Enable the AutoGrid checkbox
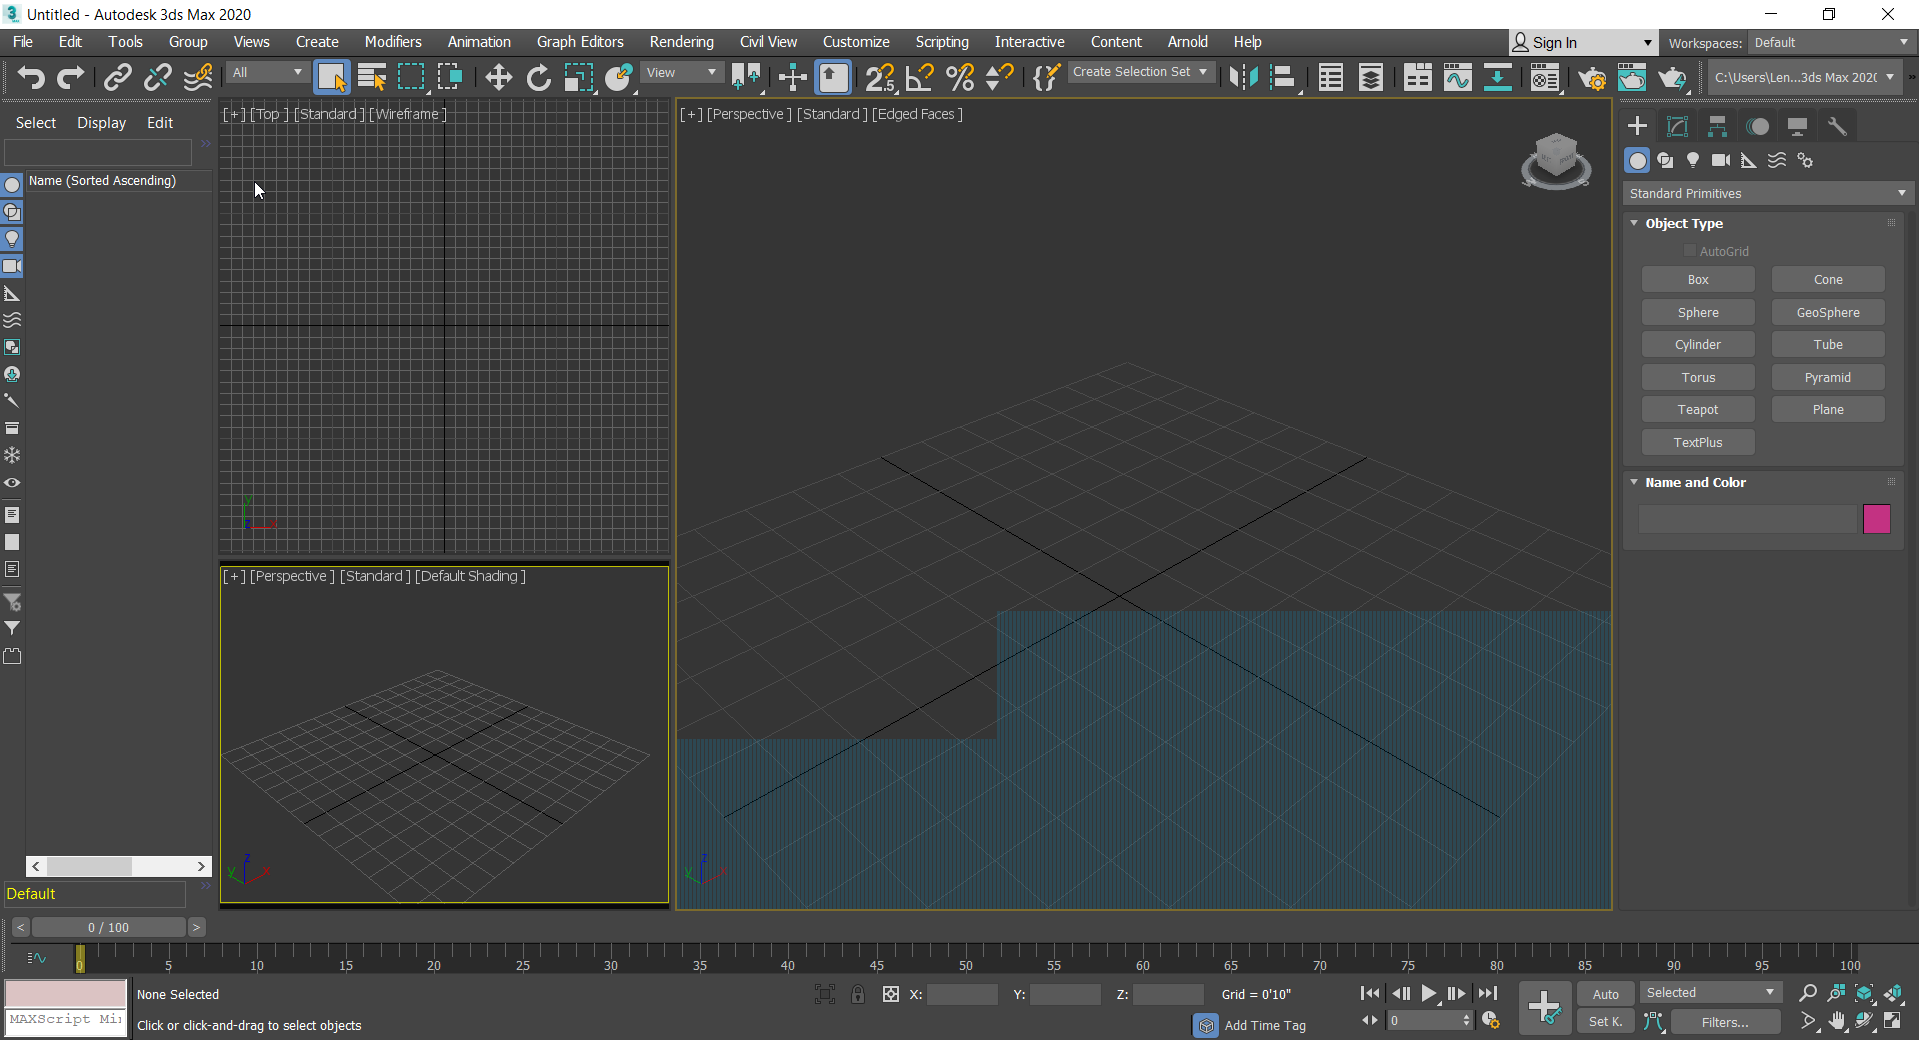This screenshot has height=1040, width=1919. (x=1690, y=251)
